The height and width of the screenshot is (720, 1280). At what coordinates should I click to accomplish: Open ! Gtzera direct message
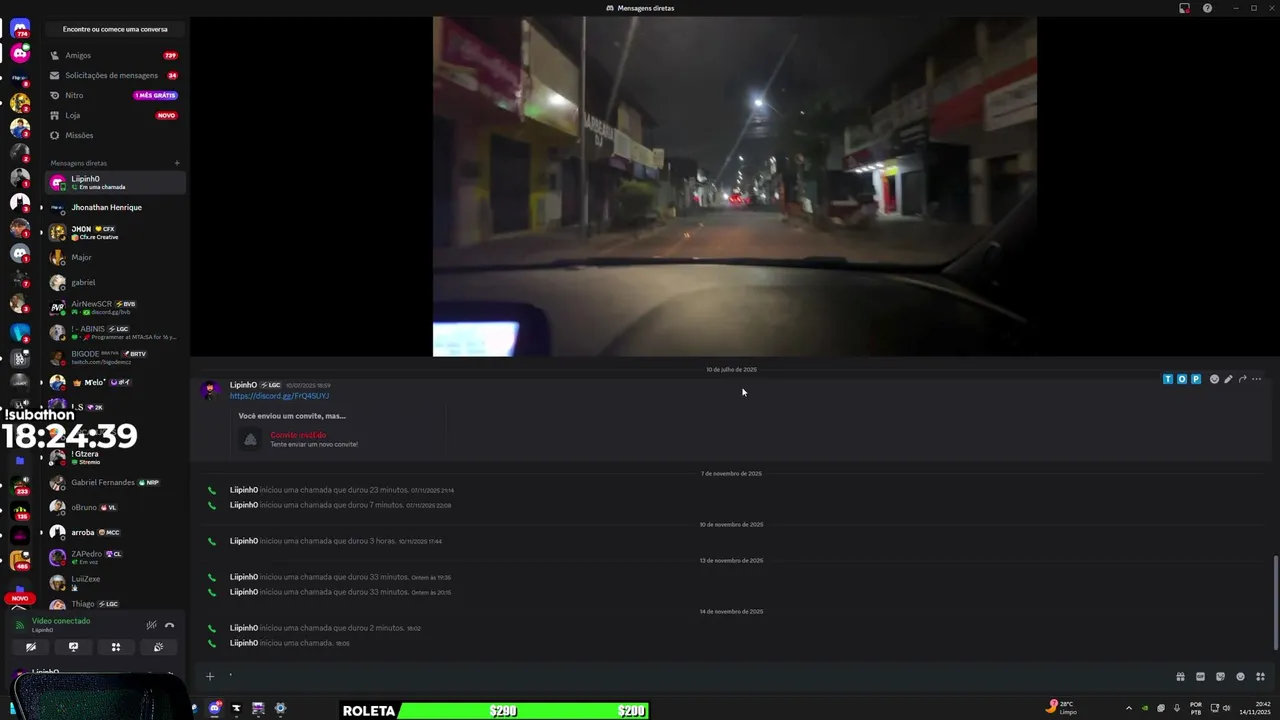click(x=115, y=457)
